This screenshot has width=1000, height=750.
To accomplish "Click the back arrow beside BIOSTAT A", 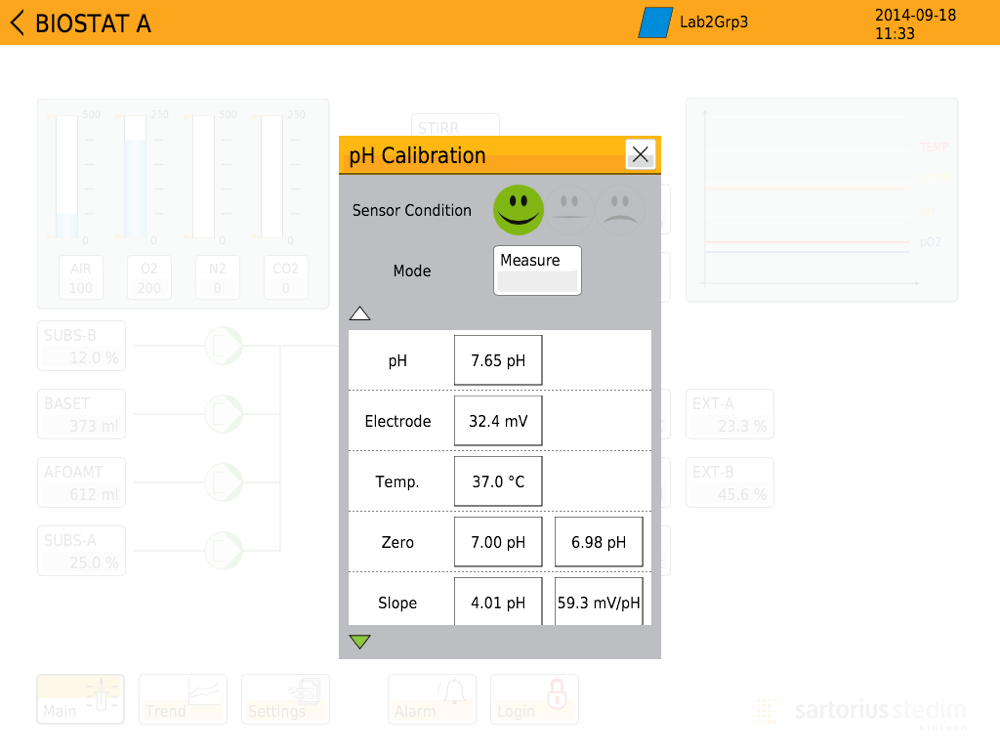I will point(17,23).
